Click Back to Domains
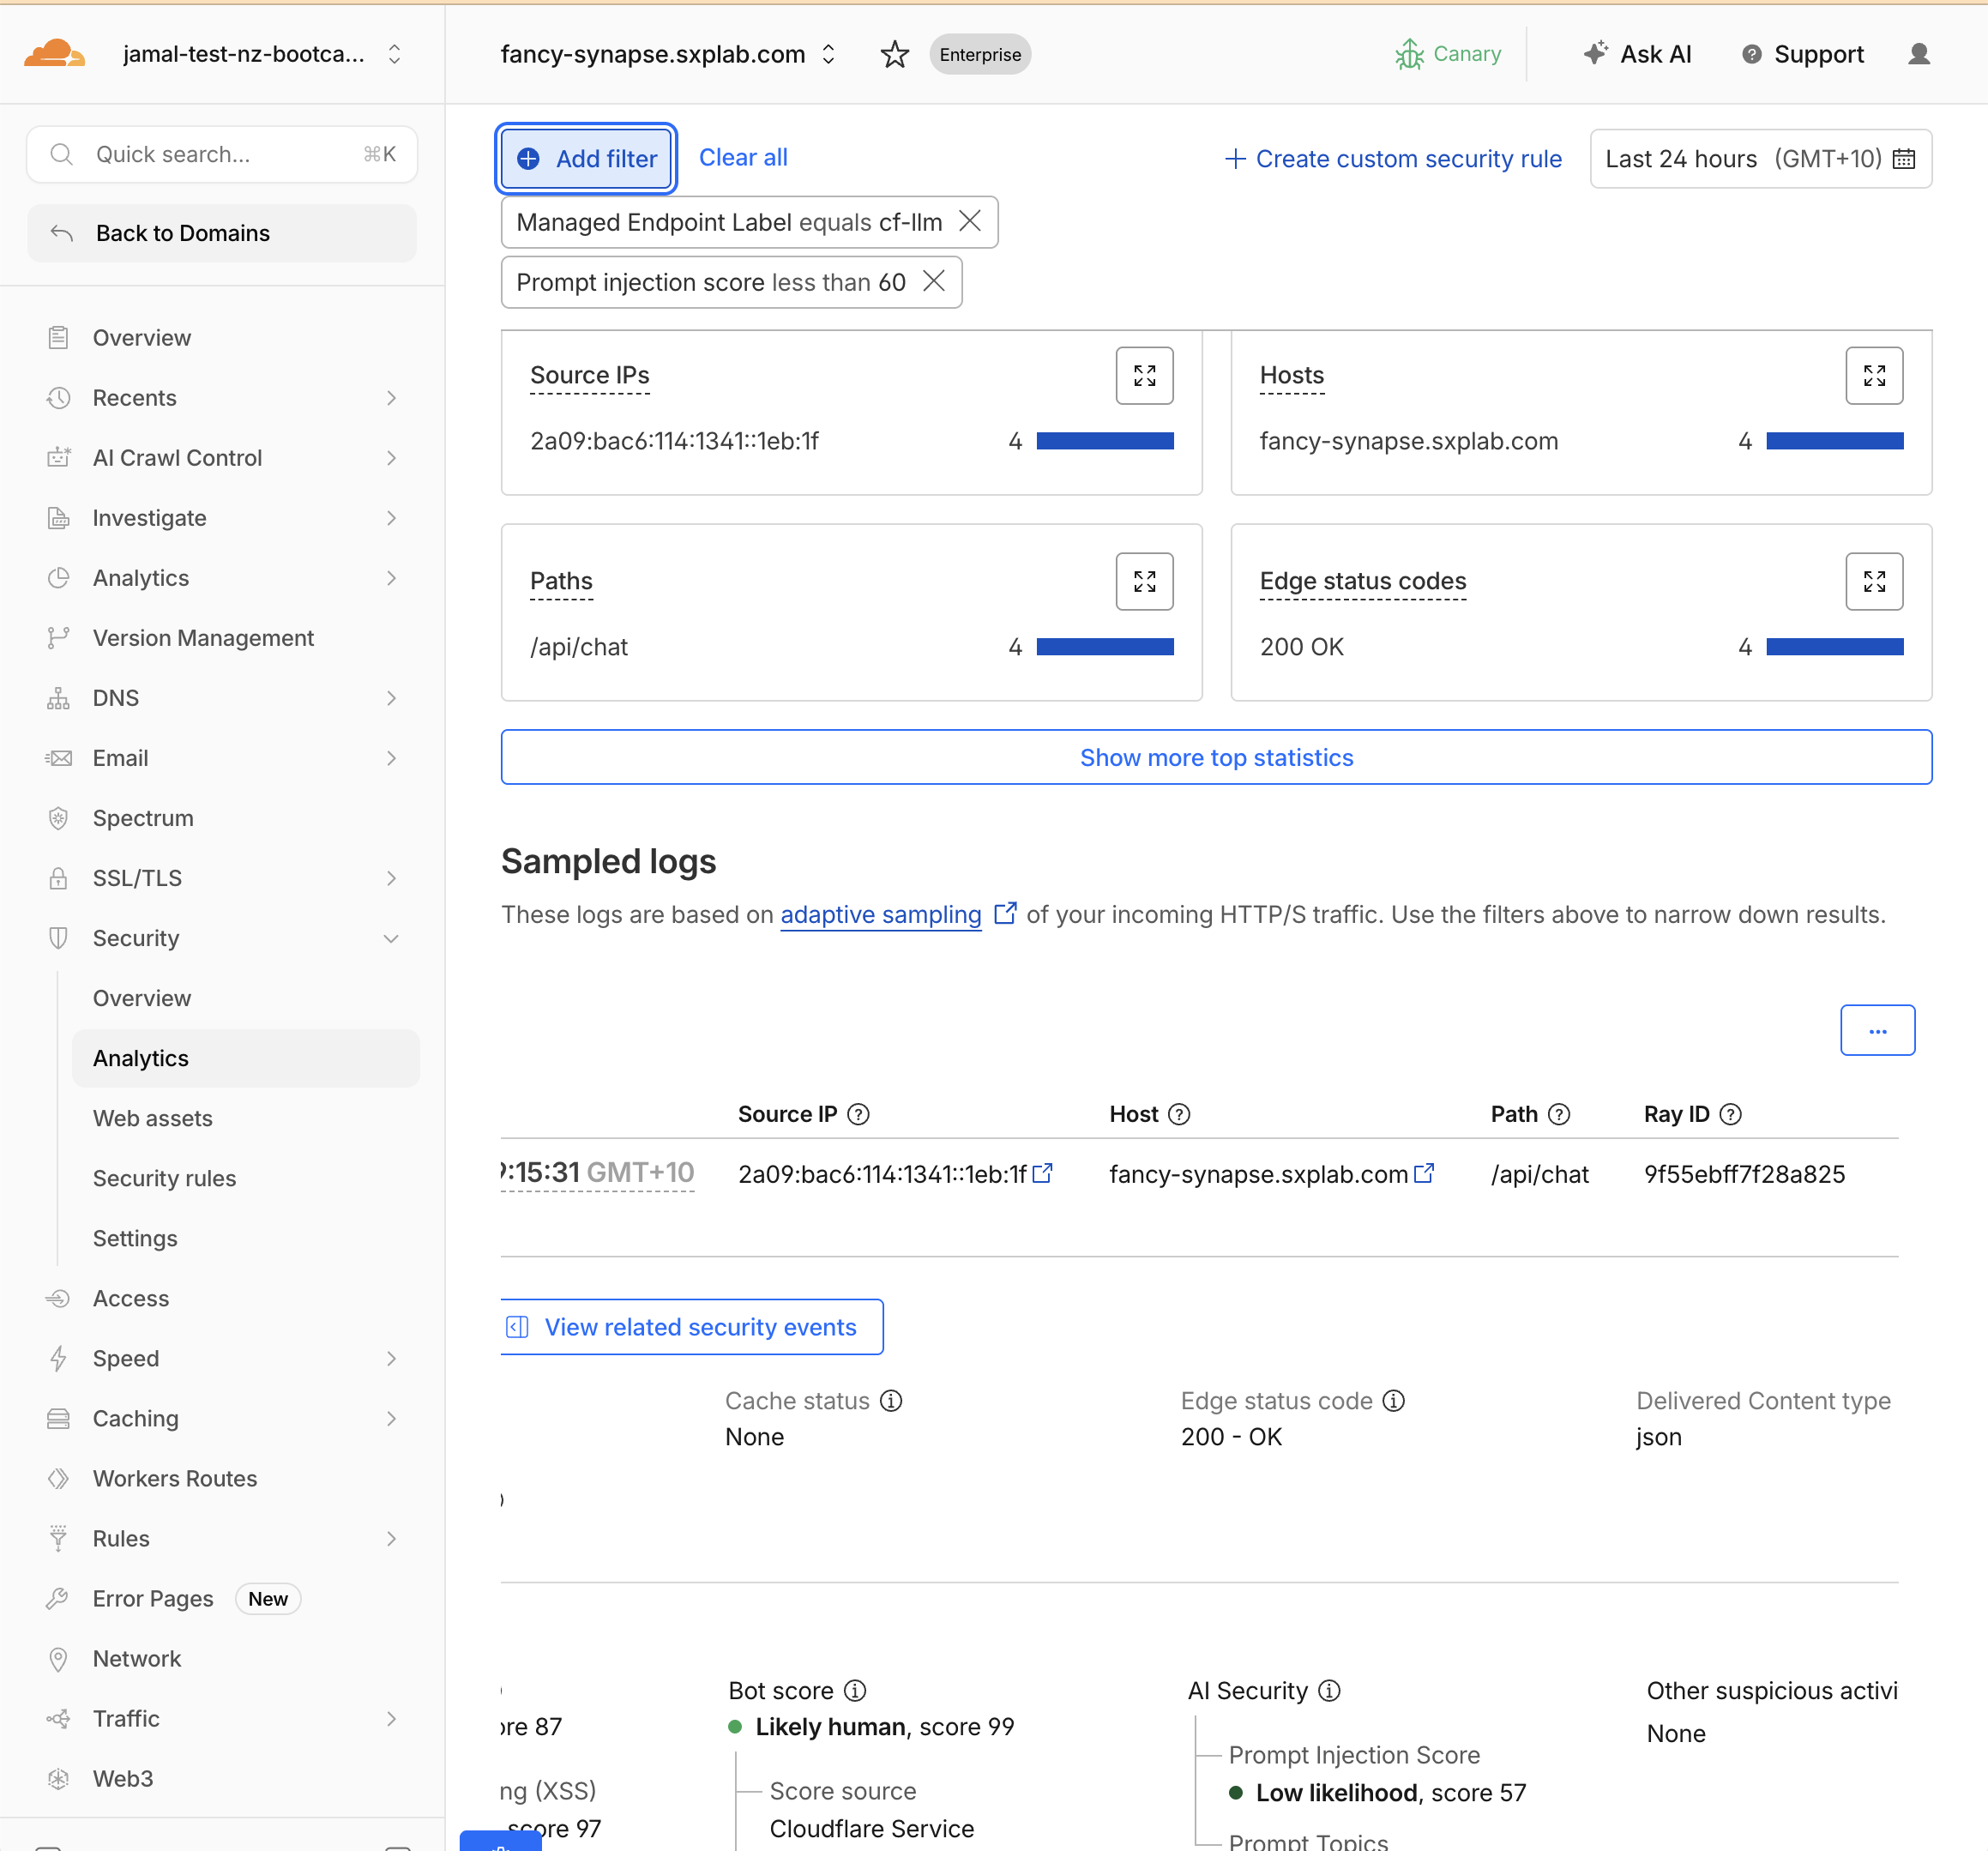The image size is (1988, 1851). (222, 233)
